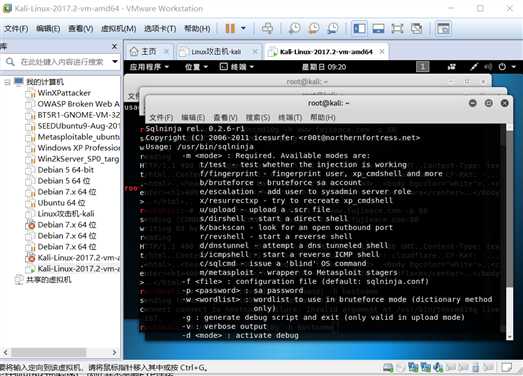Toggle the thumbnail bar view icon
Screen dimensions: 523x376
(378, 28)
